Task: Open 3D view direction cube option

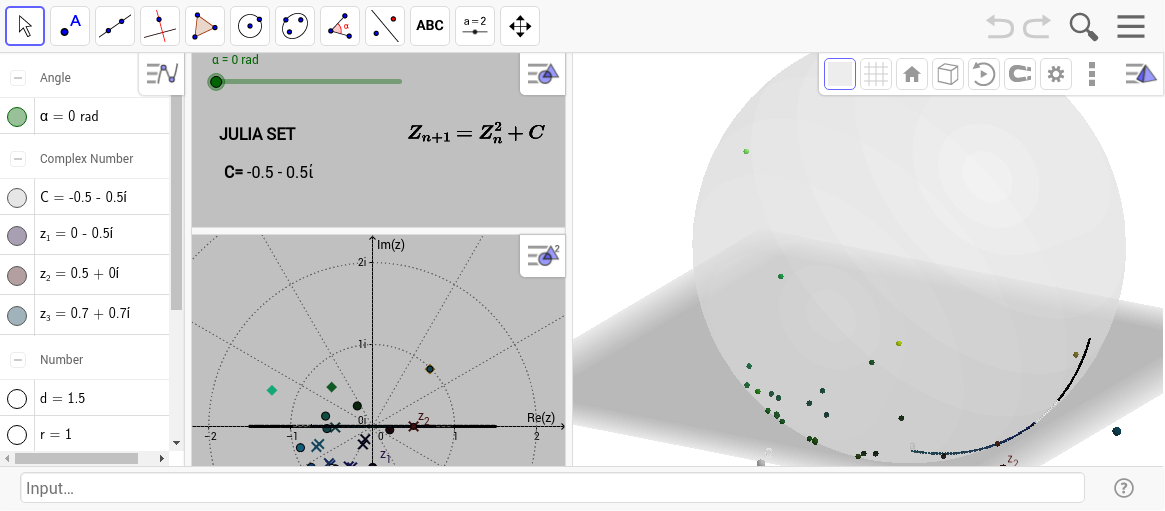Action: click(948, 74)
